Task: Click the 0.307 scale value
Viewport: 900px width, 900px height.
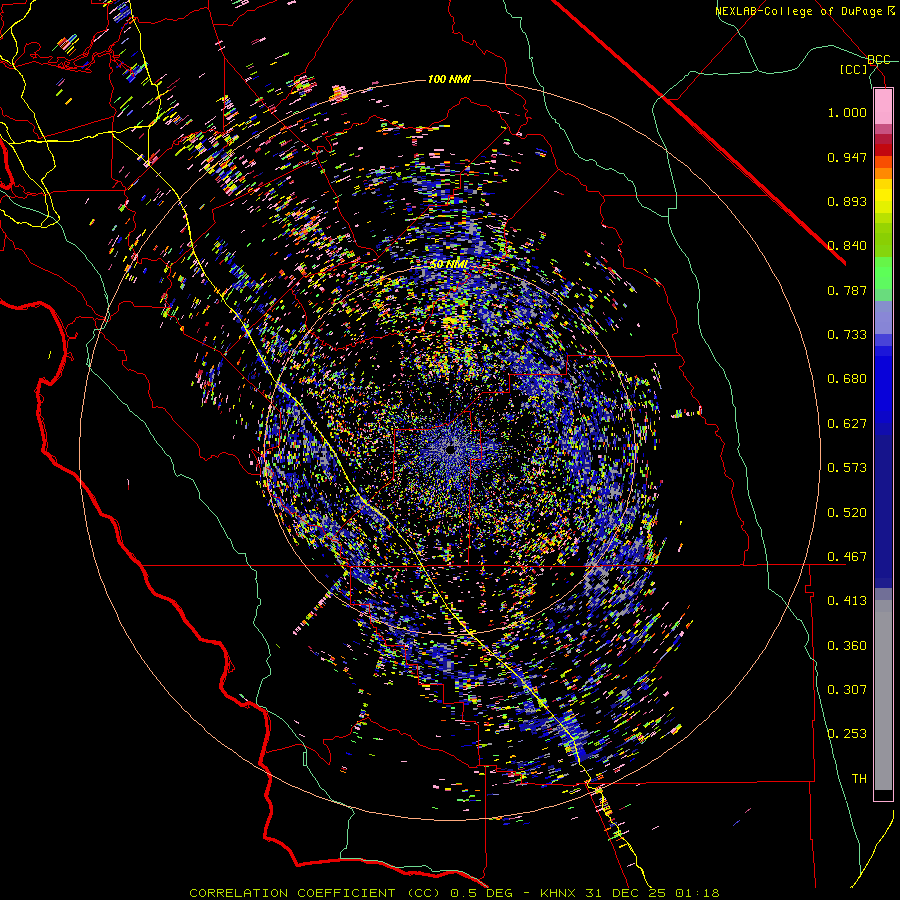Action: [x=847, y=690]
